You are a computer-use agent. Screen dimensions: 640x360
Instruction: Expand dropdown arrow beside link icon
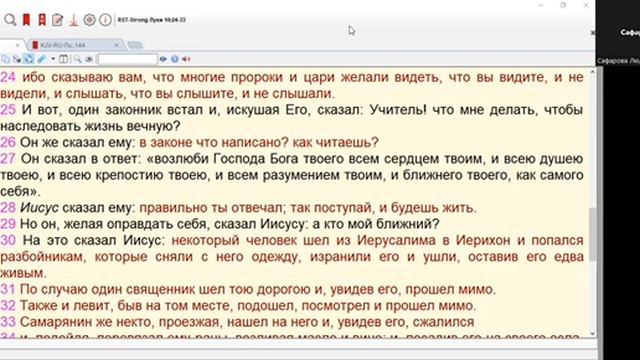pyautogui.click(x=53, y=59)
